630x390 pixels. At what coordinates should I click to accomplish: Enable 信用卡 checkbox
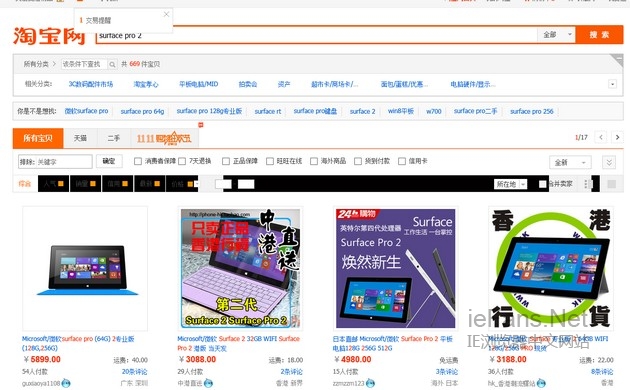(x=402, y=161)
